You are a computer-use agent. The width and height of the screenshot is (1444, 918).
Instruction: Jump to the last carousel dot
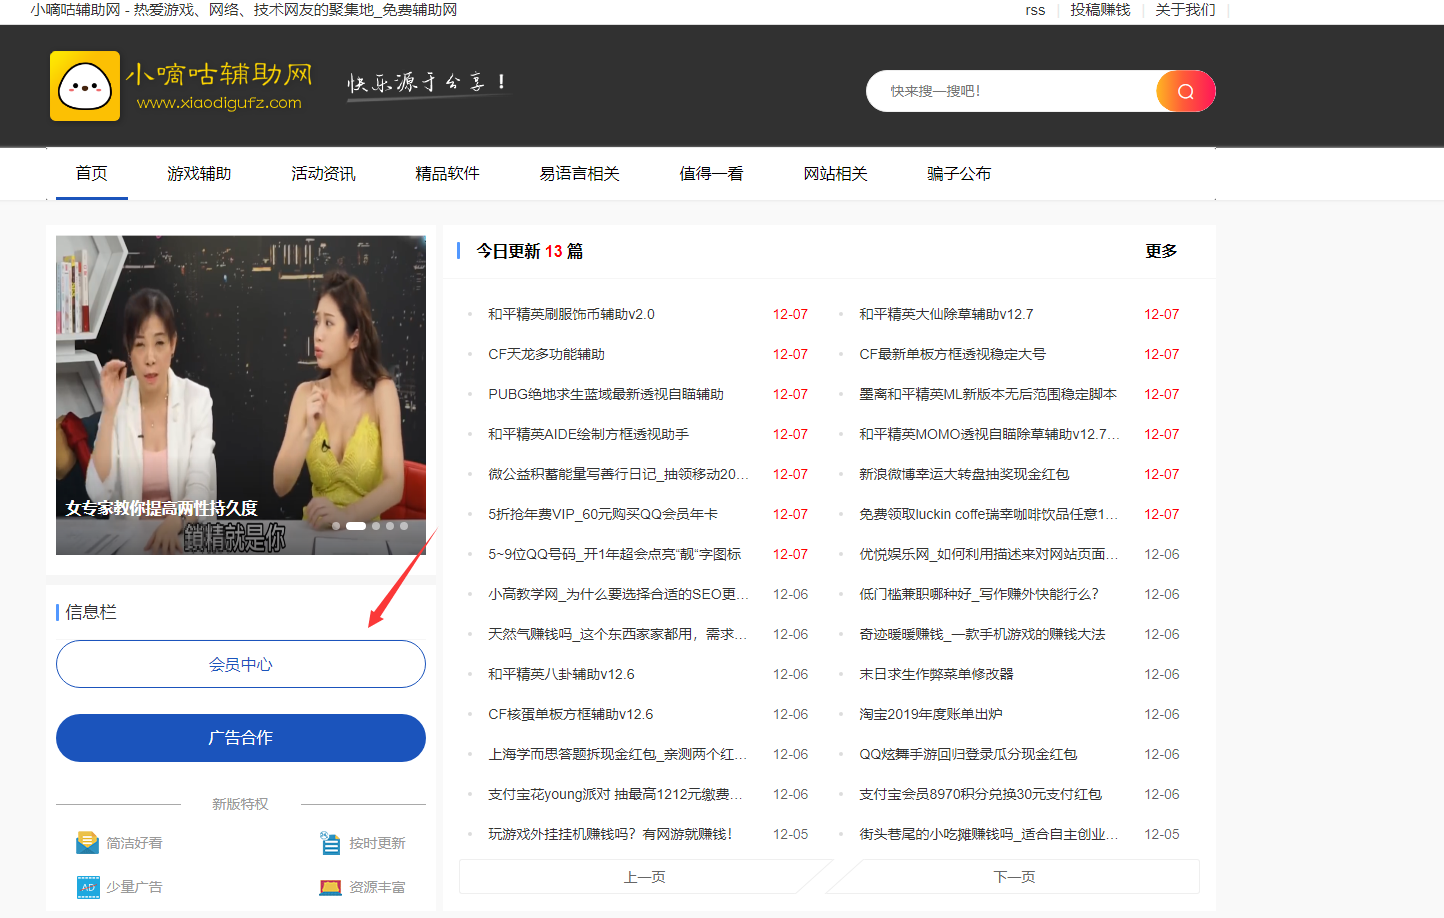coord(404,526)
